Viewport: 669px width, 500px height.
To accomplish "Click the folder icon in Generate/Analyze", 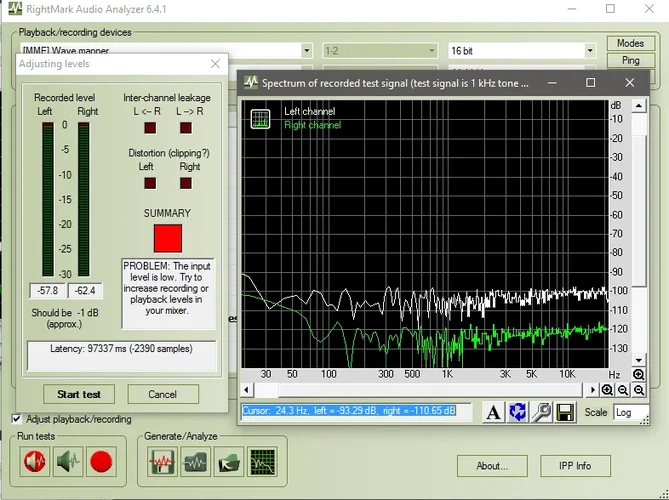I will [x=229, y=461].
